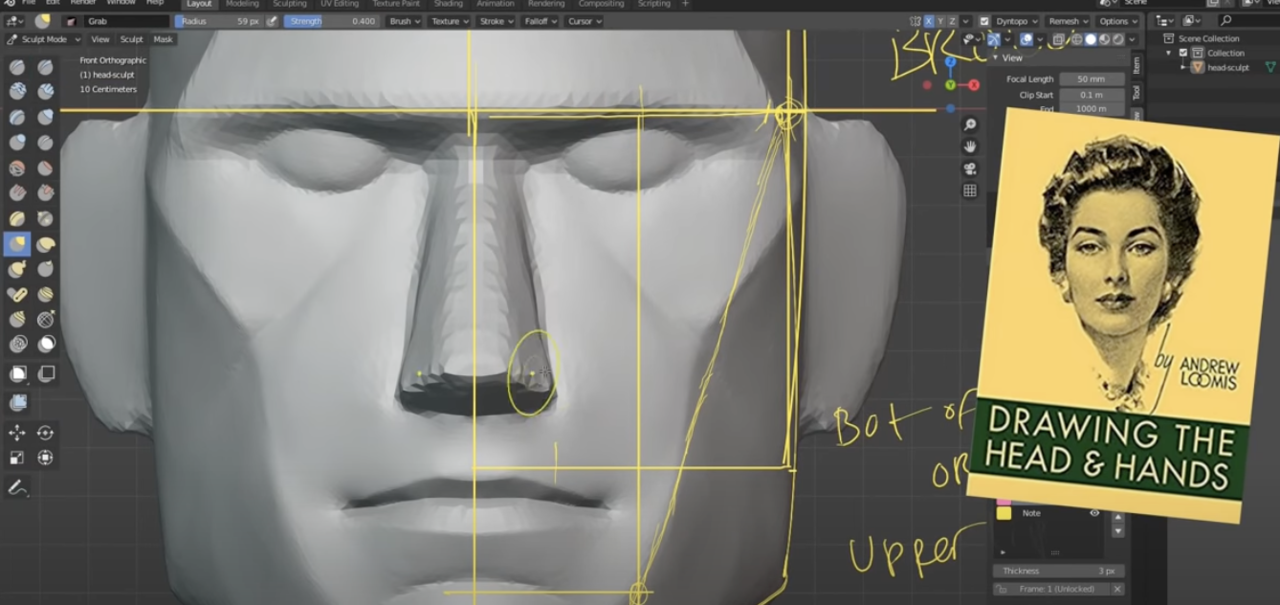Click the viewport zoom magnifier icon

(x=969, y=125)
